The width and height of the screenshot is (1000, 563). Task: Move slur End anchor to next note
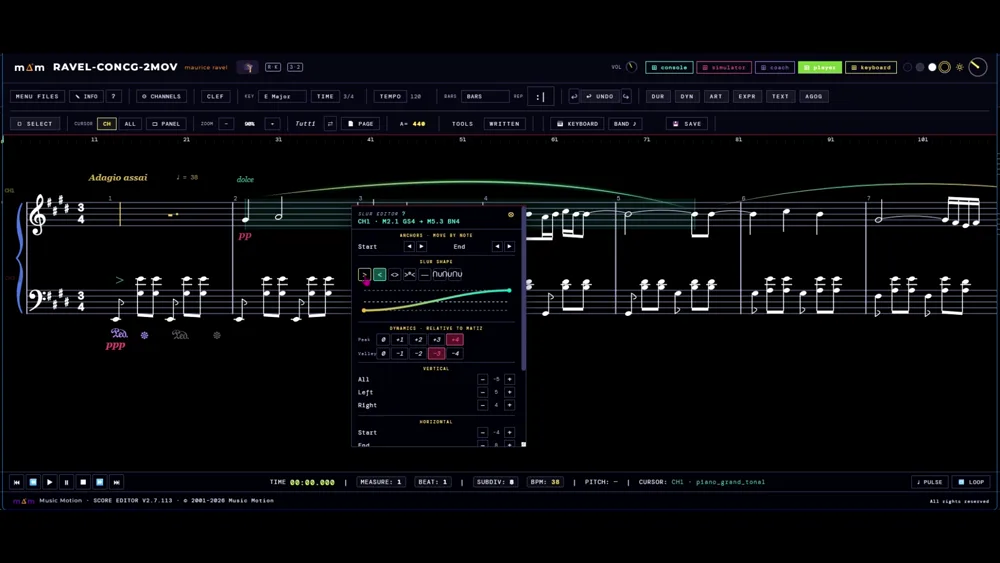pos(509,246)
